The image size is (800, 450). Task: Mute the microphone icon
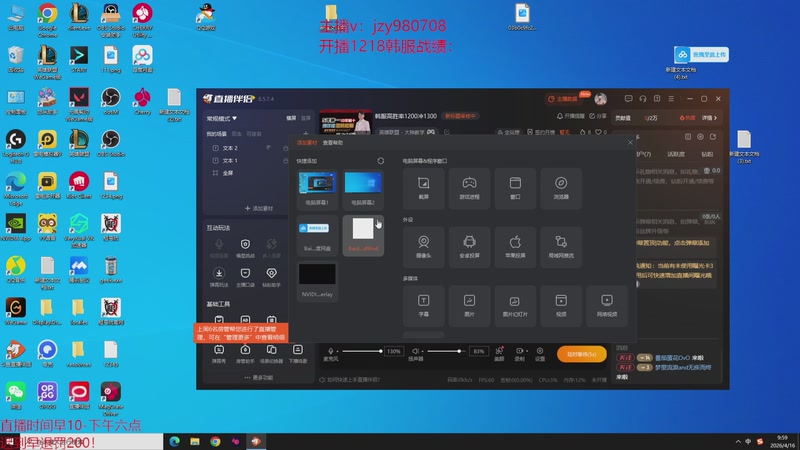(x=331, y=351)
